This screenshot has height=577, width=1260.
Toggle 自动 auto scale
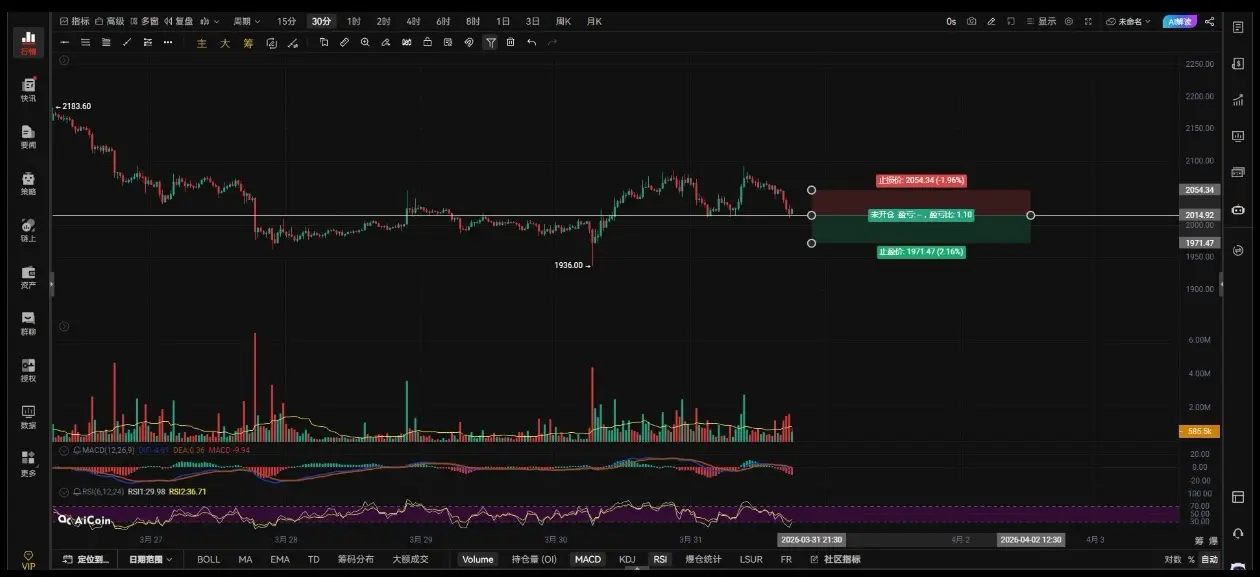(x=1209, y=559)
